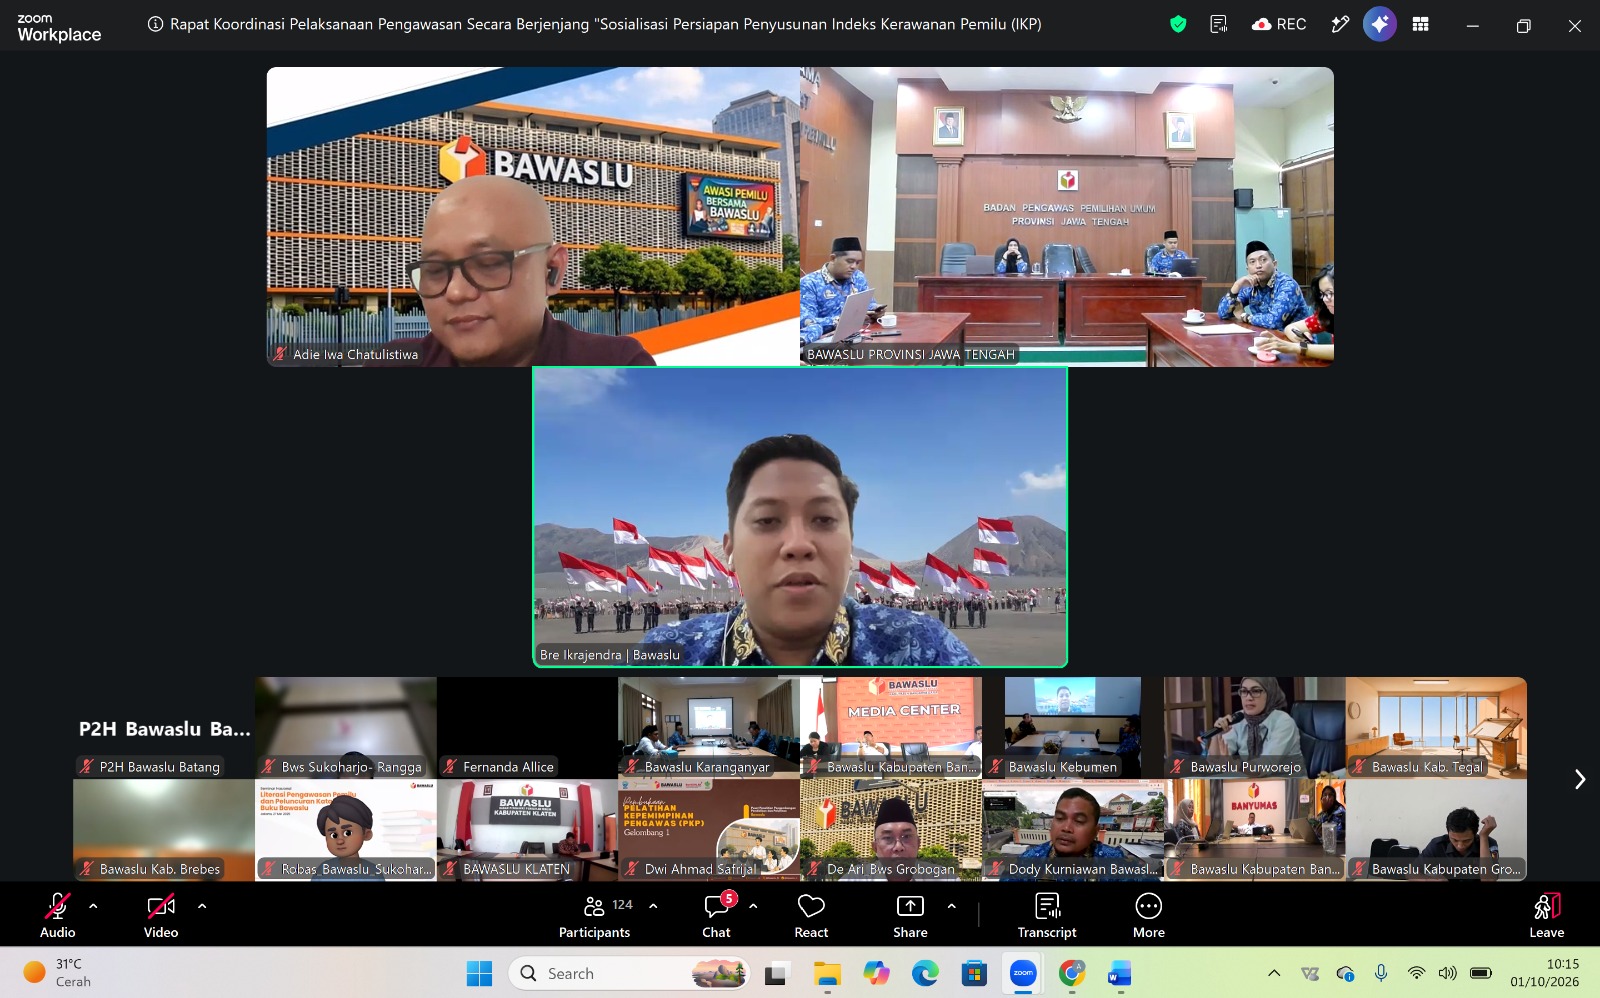Select Adie Iwa Chatulistiwa video tile
Viewport: 1600px width, 998px height.
tap(533, 216)
